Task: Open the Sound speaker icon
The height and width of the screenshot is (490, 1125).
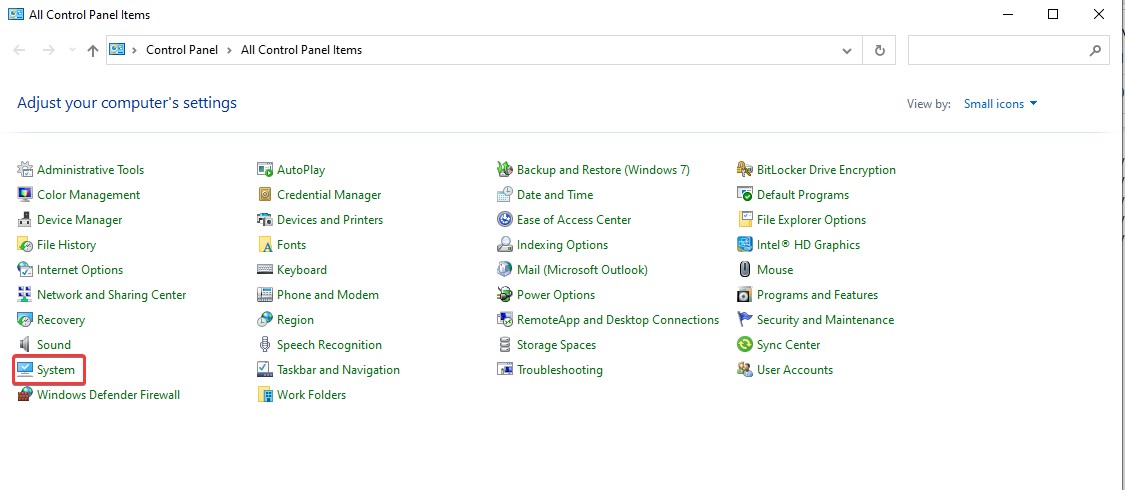Action: click(25, 345)
